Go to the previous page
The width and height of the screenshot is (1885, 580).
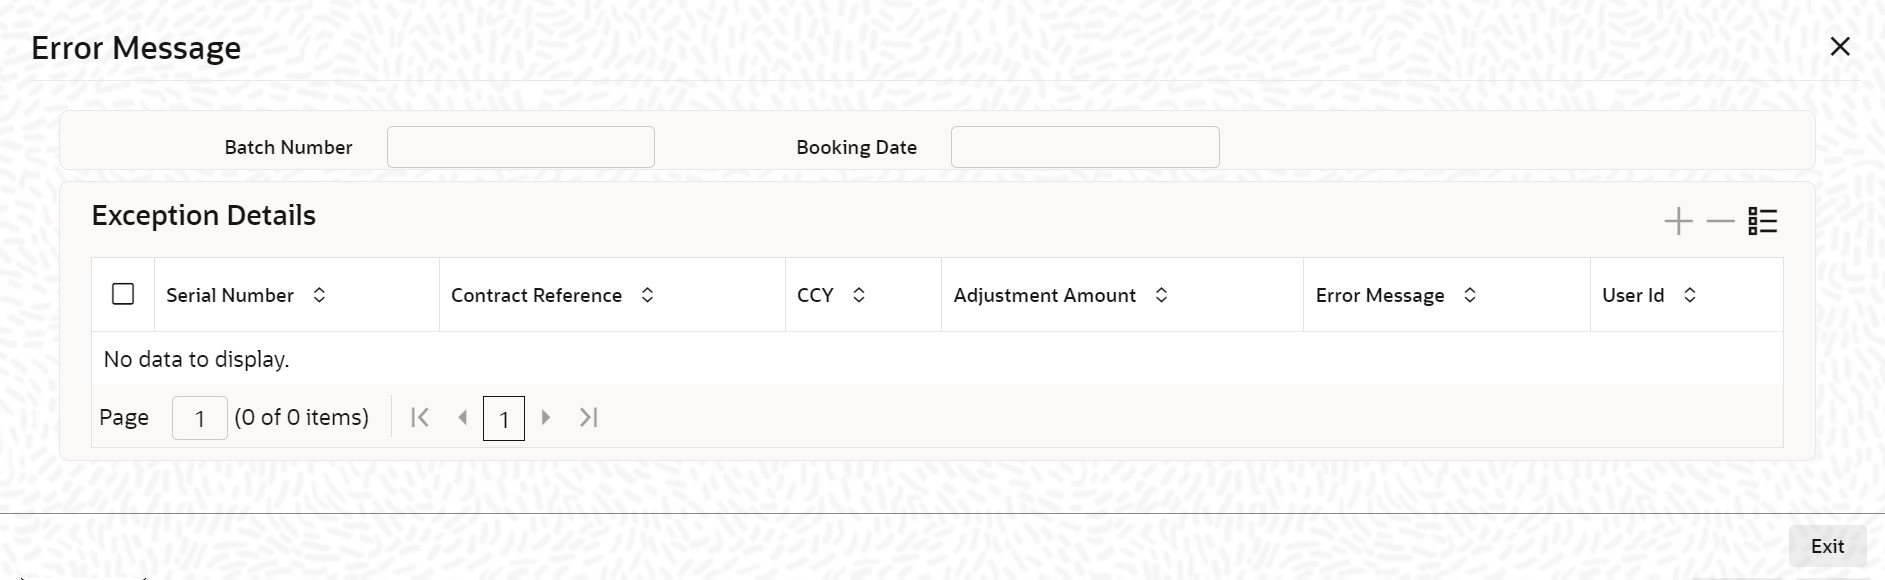click(462, 418)
